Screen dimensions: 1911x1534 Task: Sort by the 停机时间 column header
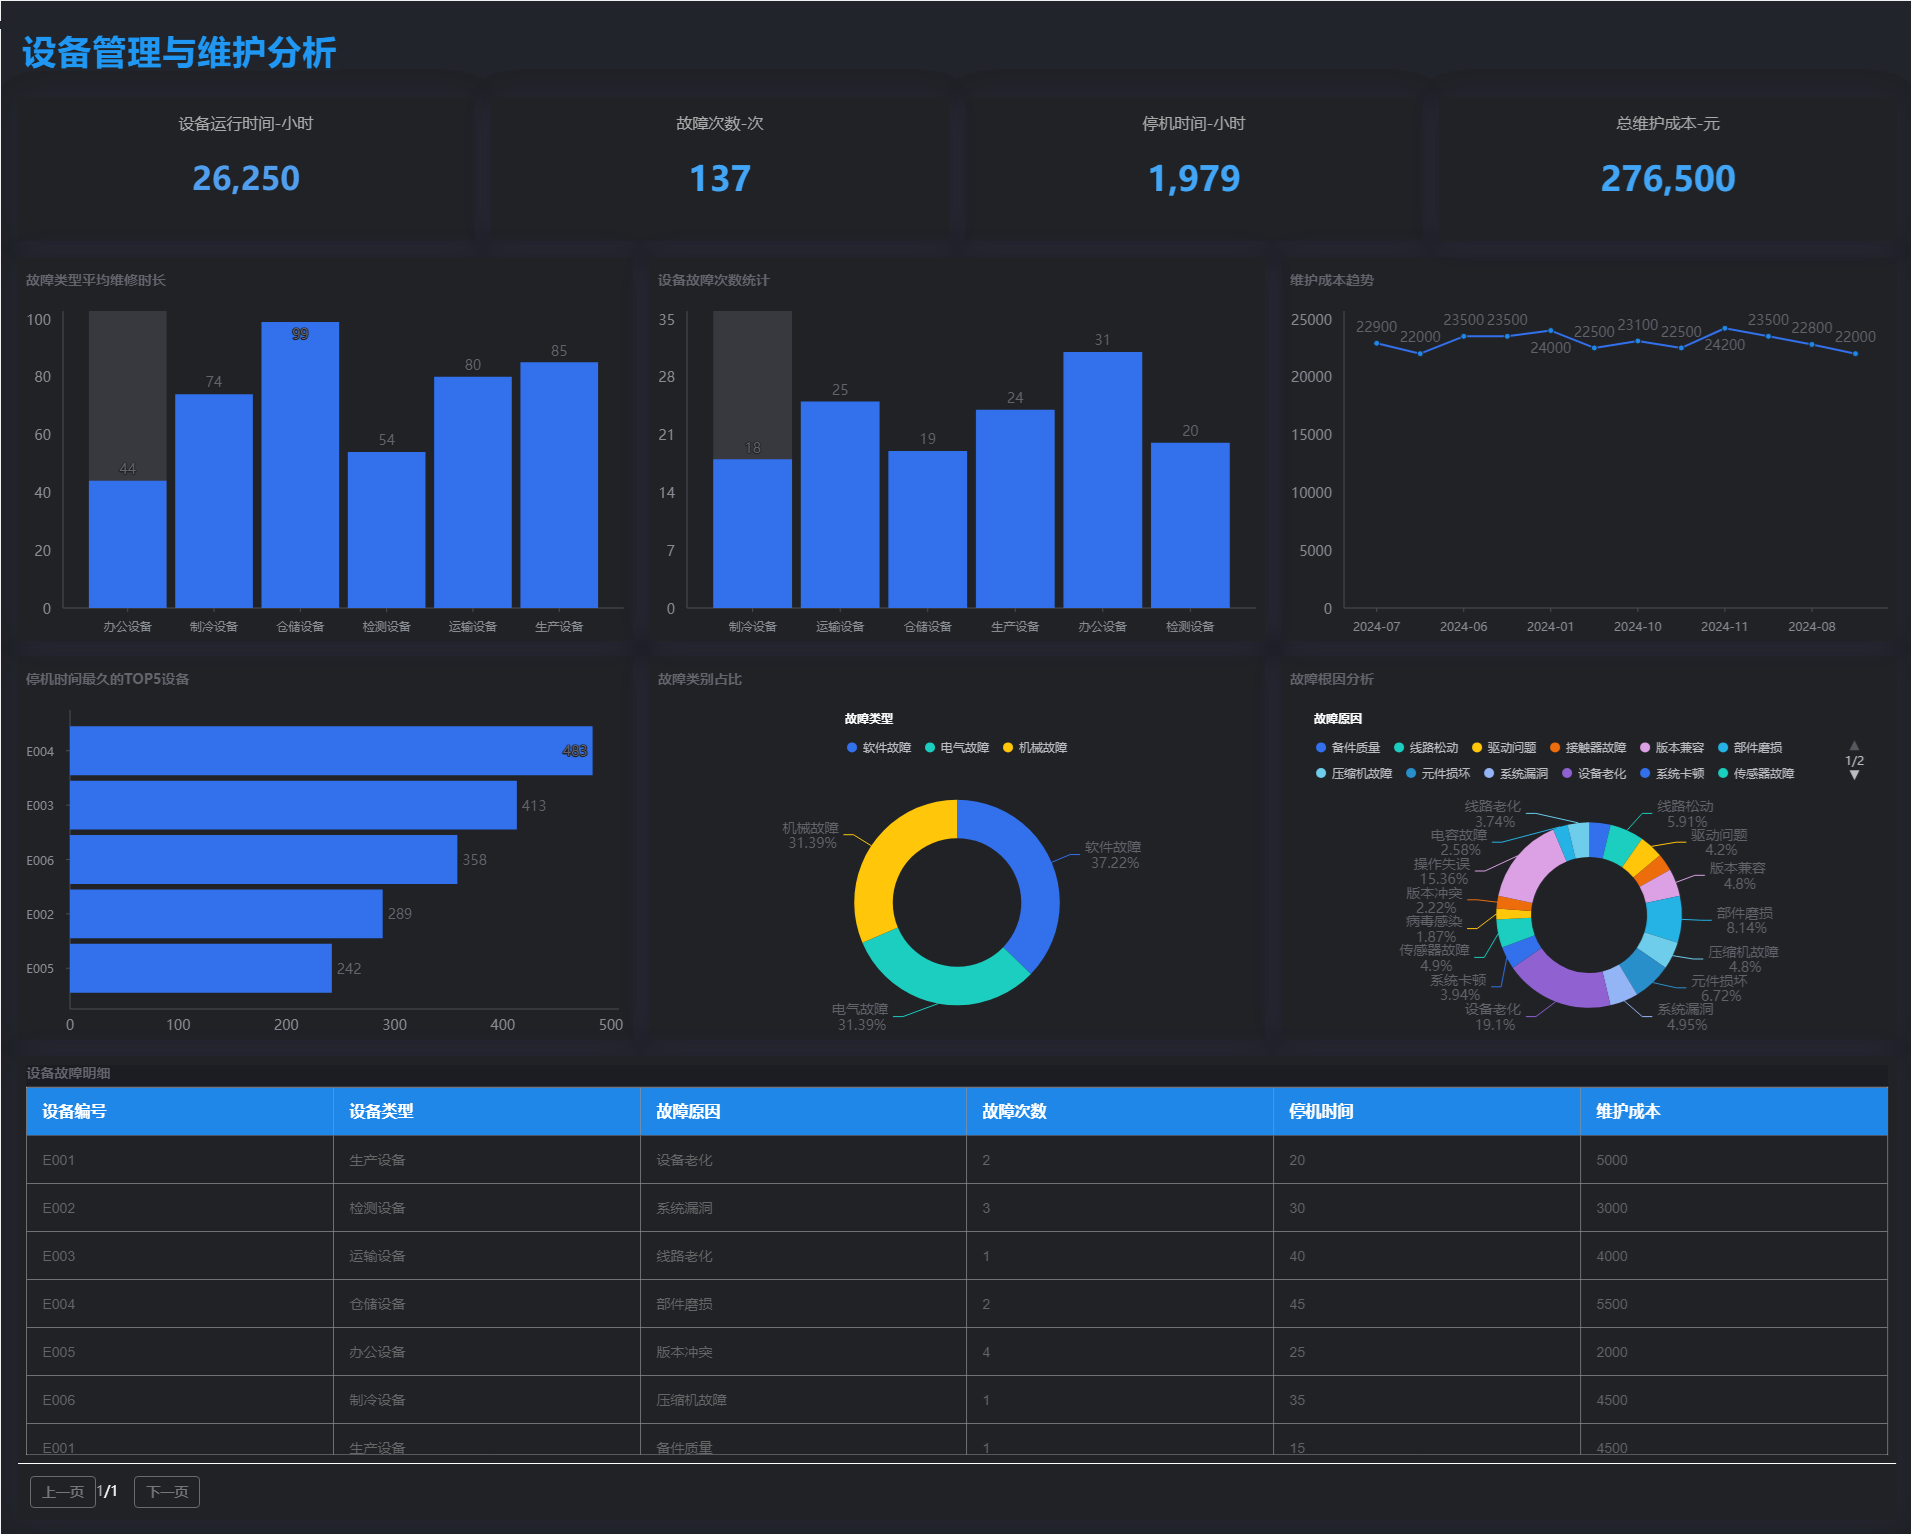(1427, 1111)
